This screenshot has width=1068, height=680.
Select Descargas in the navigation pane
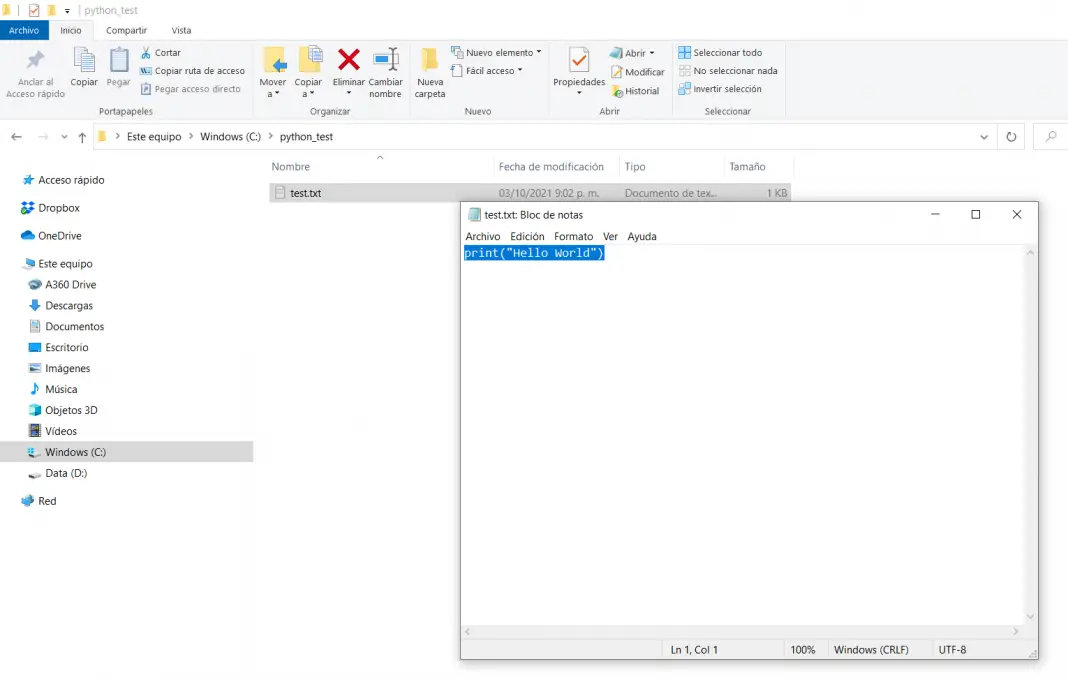tap(69, 306)
